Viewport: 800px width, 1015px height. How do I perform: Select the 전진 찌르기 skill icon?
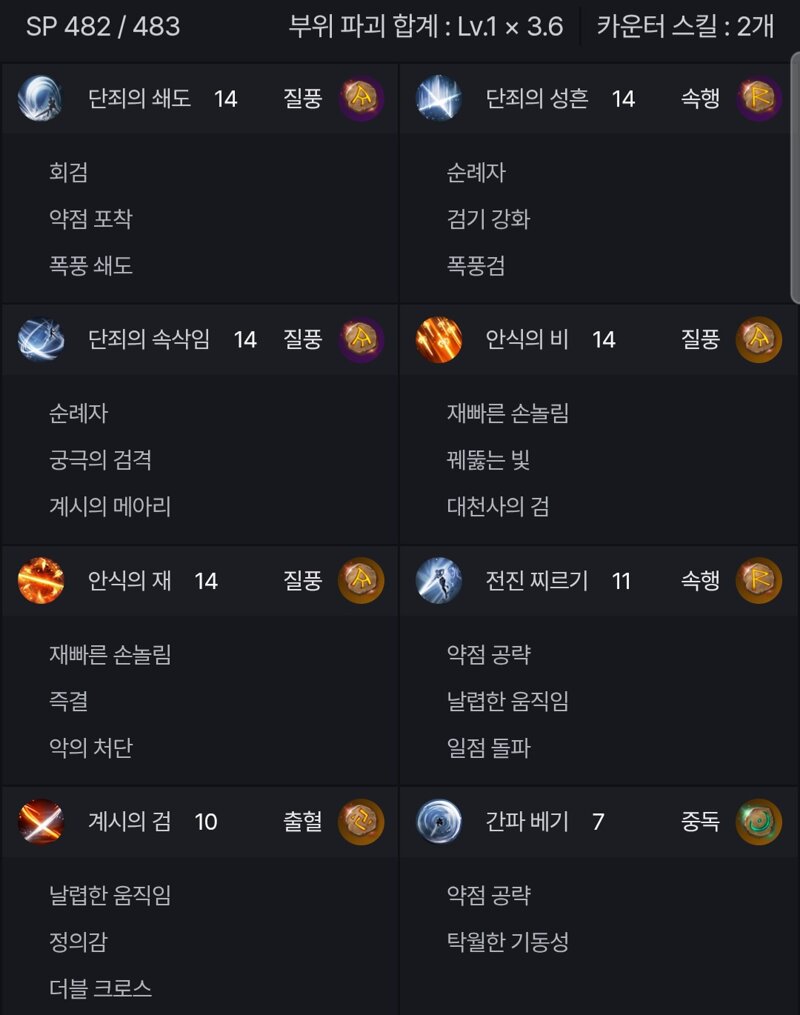click(x=438, y=580)
